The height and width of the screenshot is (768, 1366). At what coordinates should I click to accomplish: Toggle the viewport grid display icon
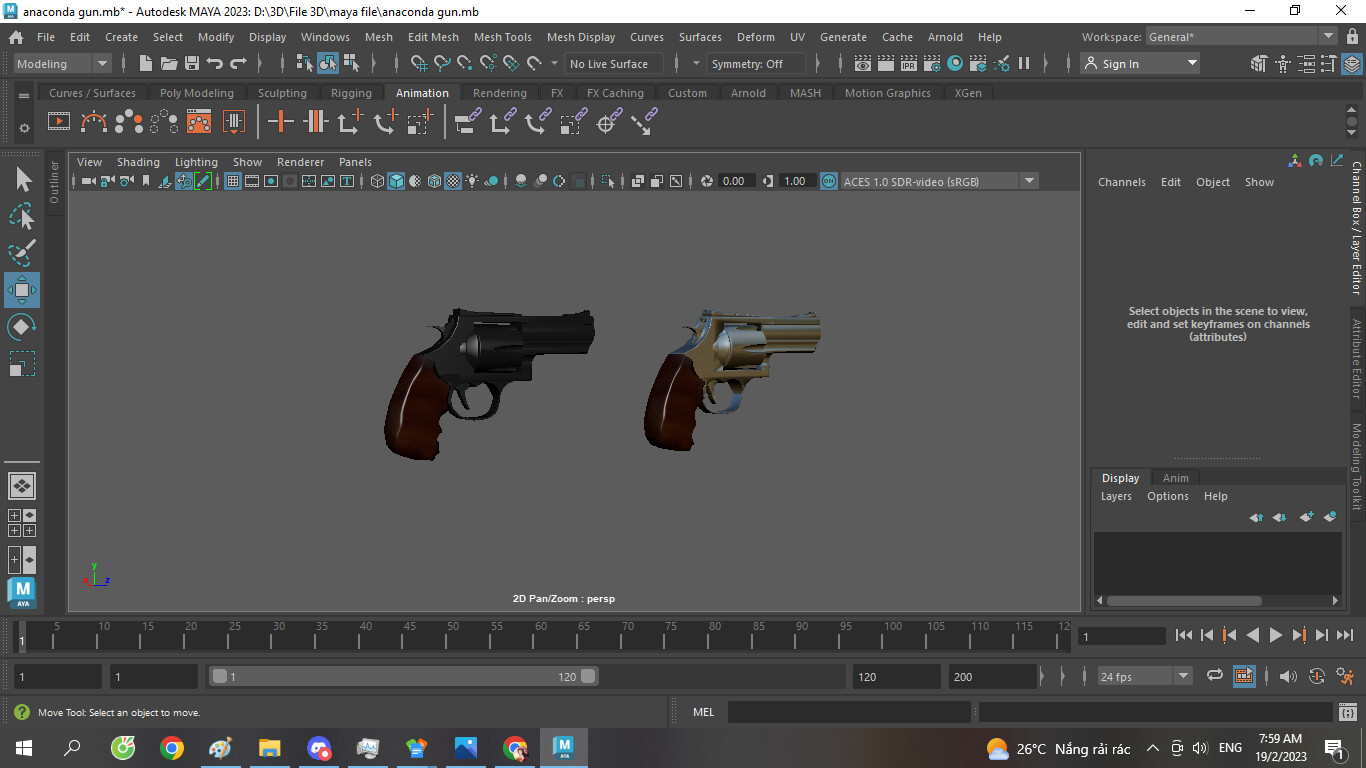[233, 181]
